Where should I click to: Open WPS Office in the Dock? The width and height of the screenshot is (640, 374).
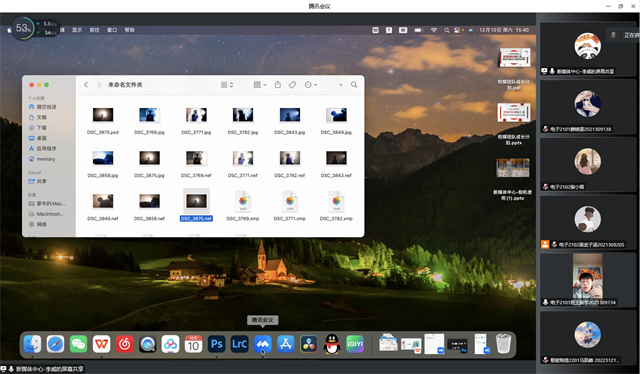click(101, 344)
